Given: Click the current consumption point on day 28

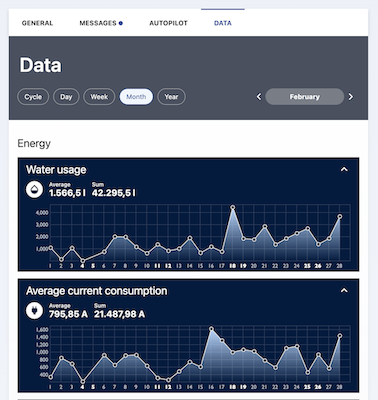Looking at the screenshot, I should tap(340, 336).
